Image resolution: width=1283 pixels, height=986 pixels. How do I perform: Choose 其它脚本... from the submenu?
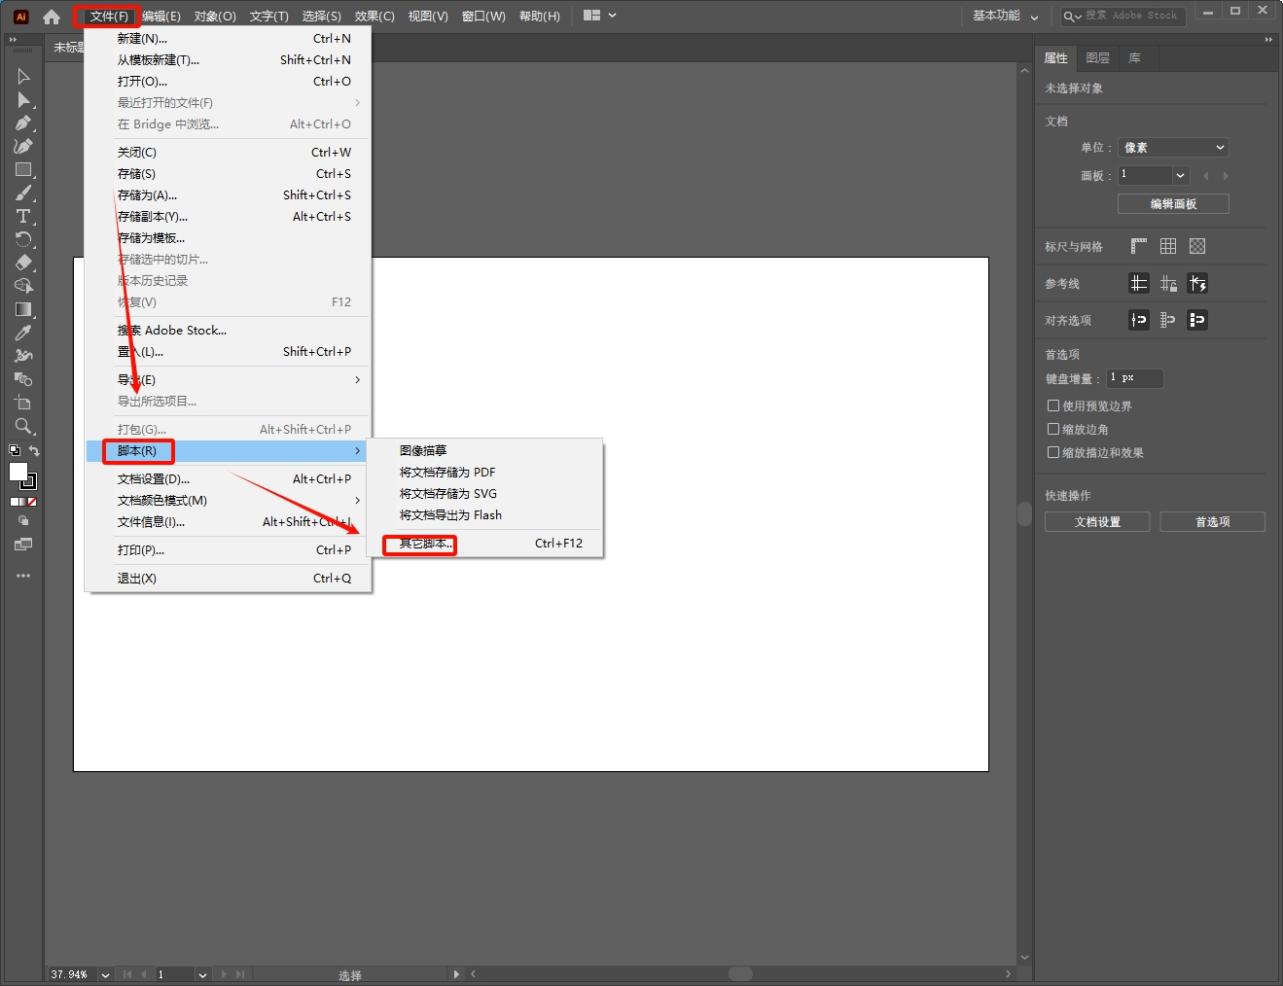[x=425, y=544]
